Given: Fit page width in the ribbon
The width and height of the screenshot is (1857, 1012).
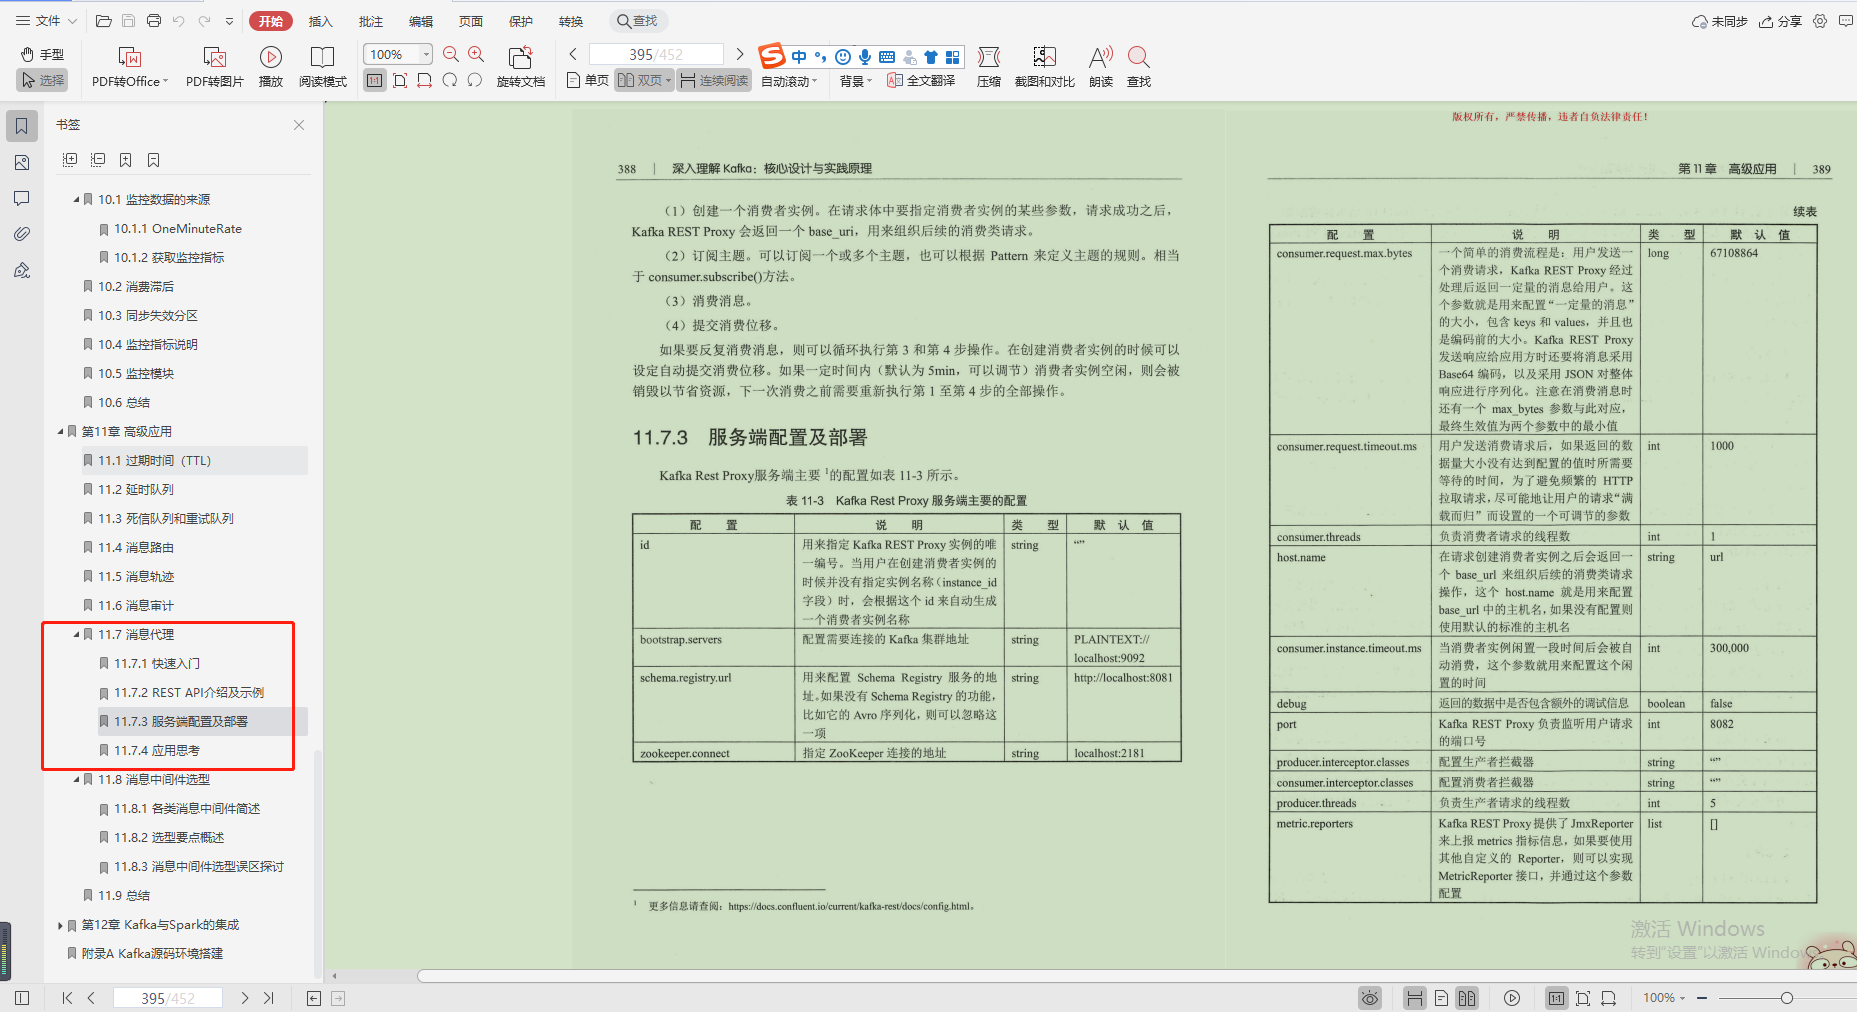Looking at the screenshot, I should (x=425, y=80).
